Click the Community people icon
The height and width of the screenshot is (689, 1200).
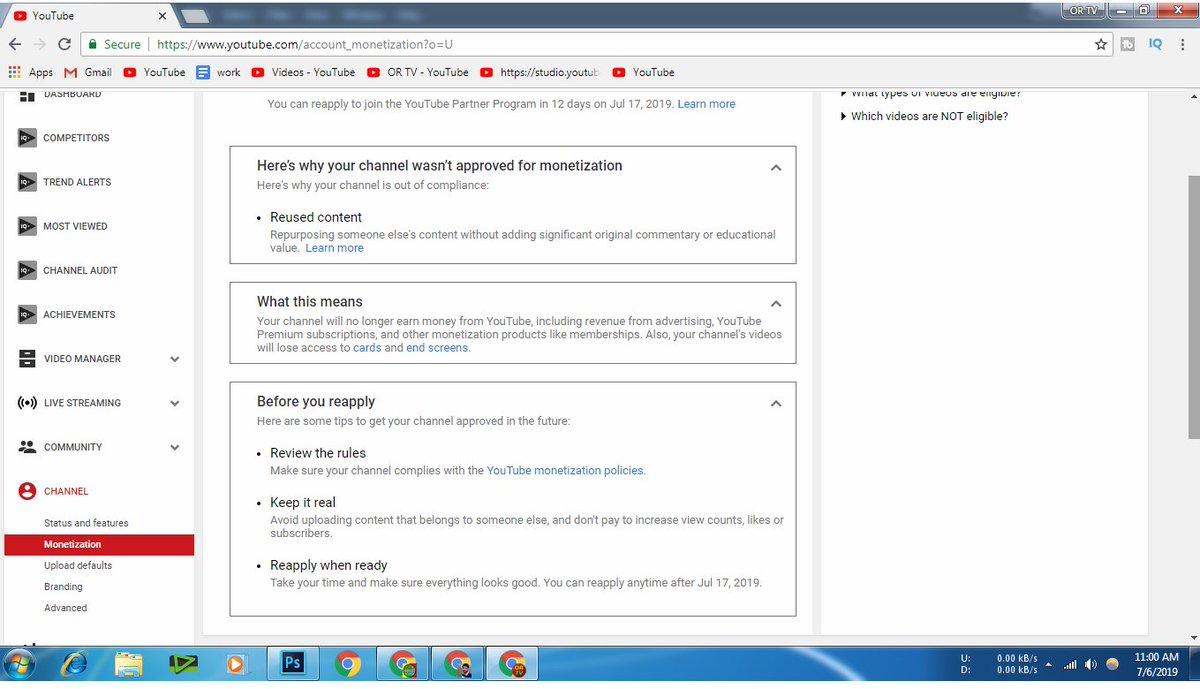[27, 447]
